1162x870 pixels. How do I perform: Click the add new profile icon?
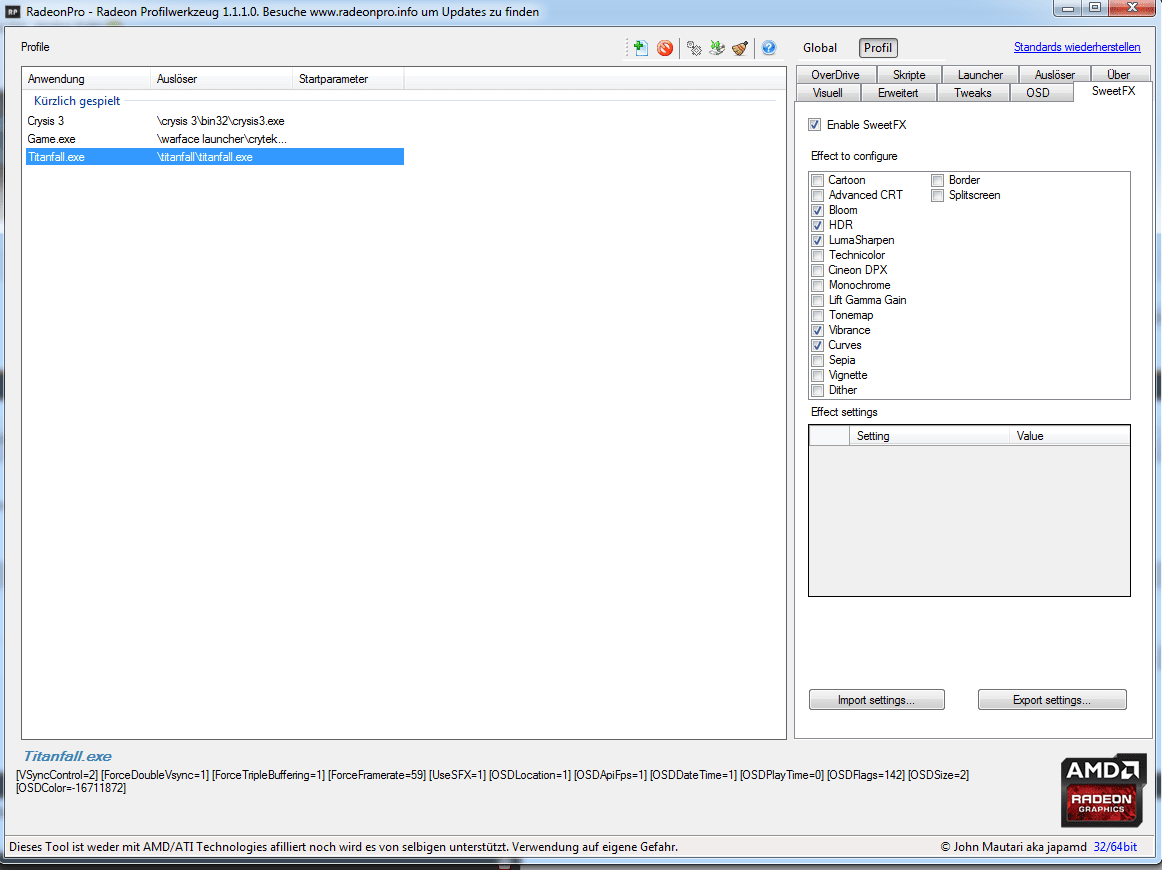641,48
